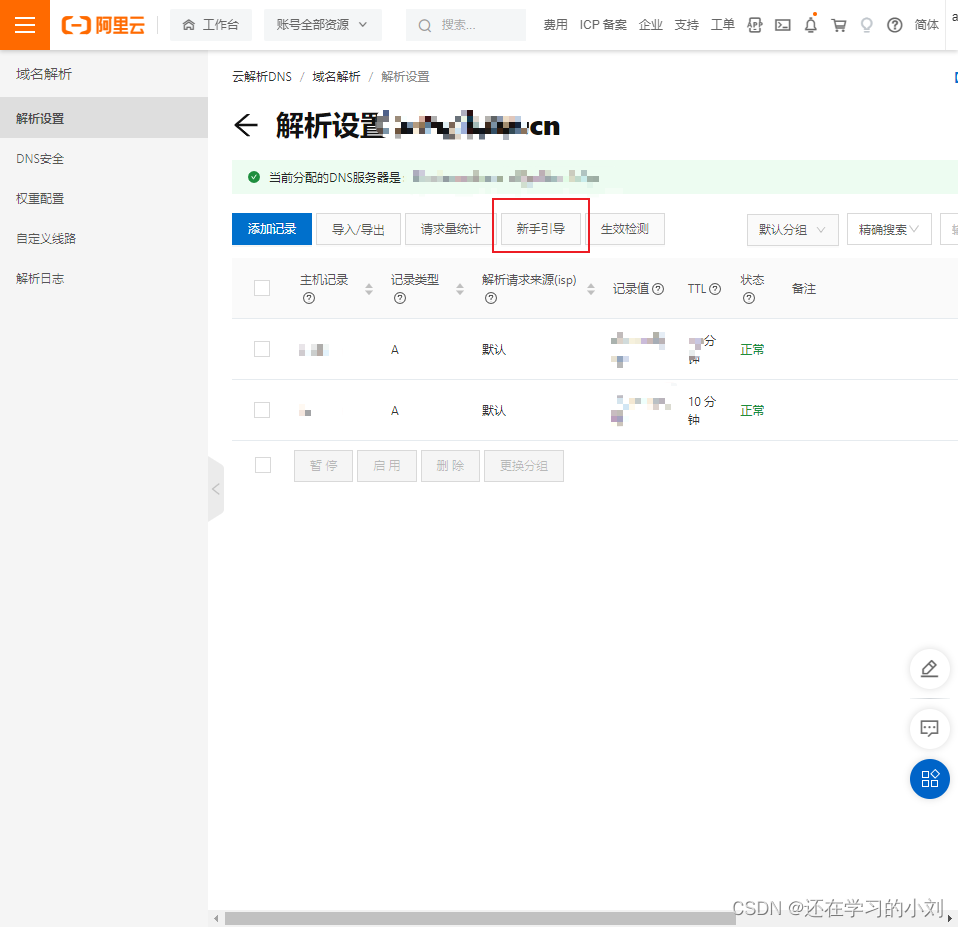Open 域名解析 at top of sidebar
This screenshot has width=958, height=927.
pyautogui.click(x=44, y=74)
